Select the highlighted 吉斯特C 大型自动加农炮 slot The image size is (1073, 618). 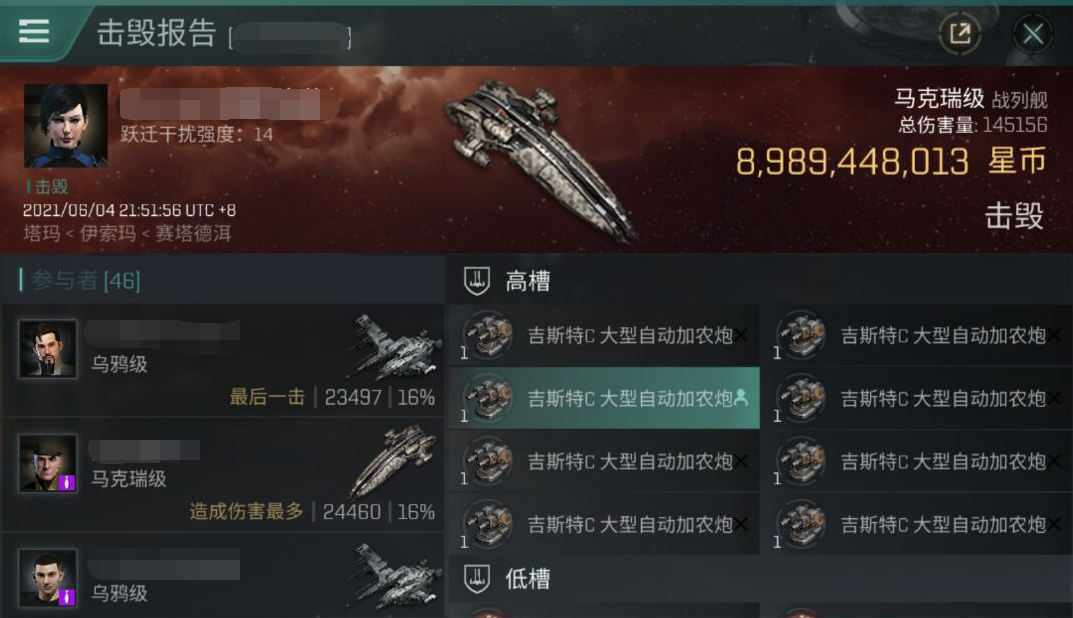pos(604,398)
